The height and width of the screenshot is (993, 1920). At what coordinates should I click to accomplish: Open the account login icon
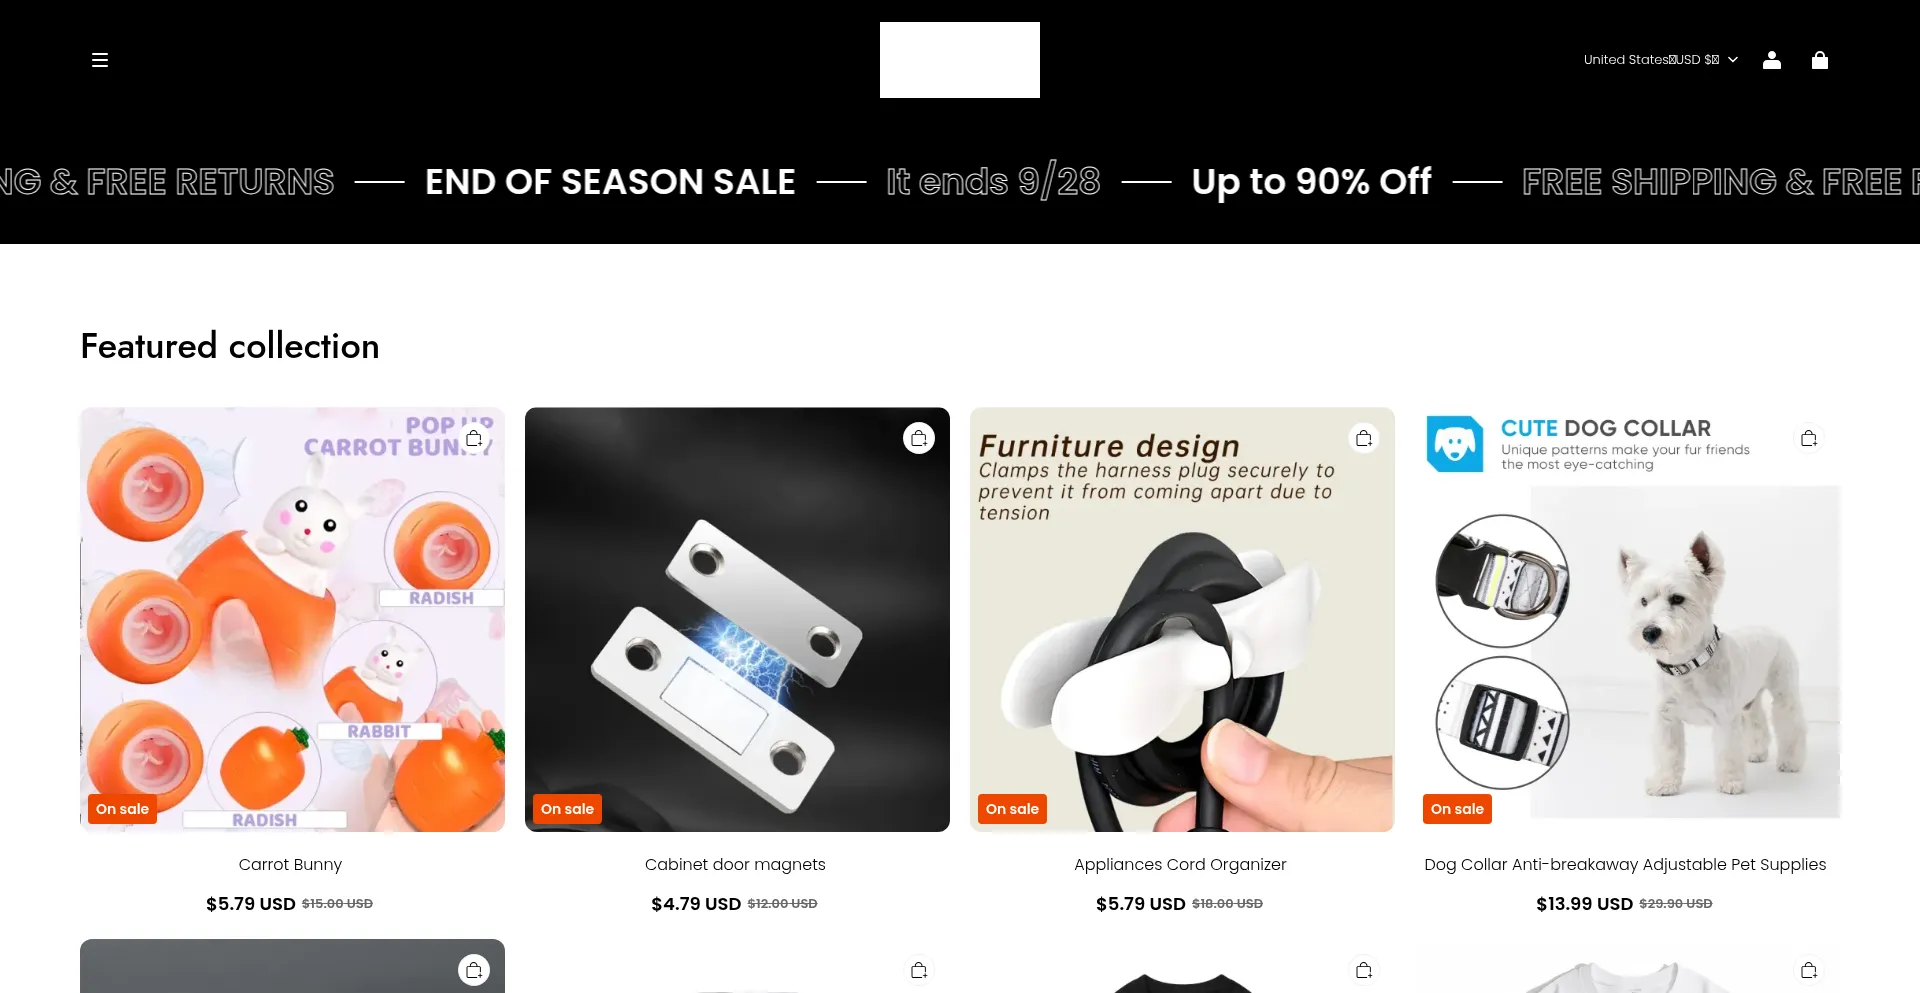pyautogui.click(x=1772, y=60)
